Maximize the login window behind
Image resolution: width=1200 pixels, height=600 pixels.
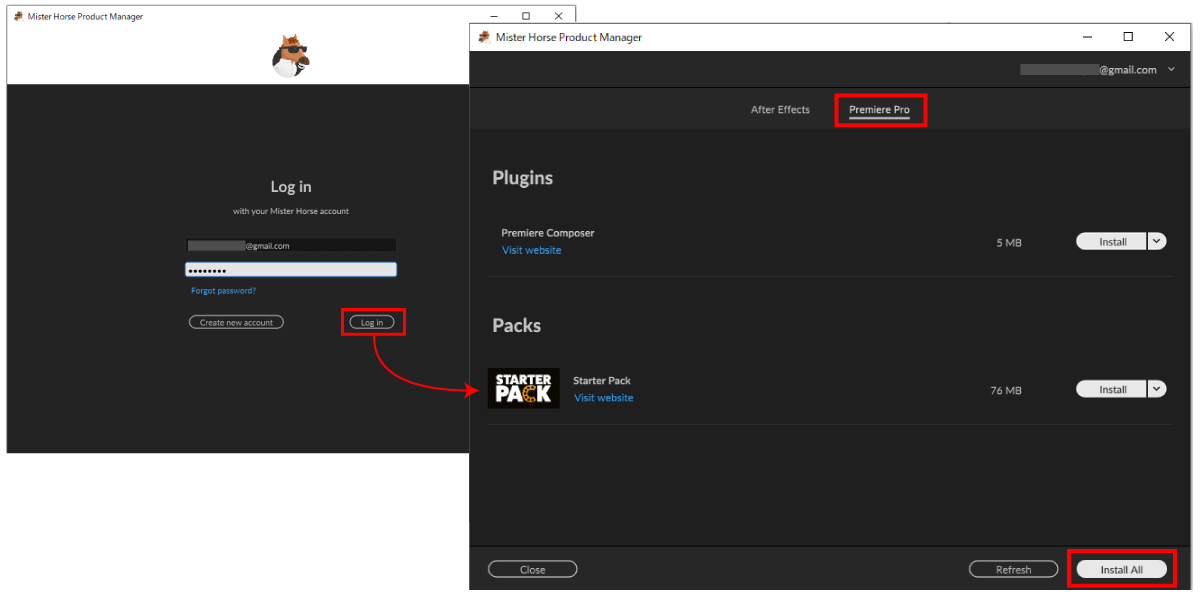coord(526,16)
